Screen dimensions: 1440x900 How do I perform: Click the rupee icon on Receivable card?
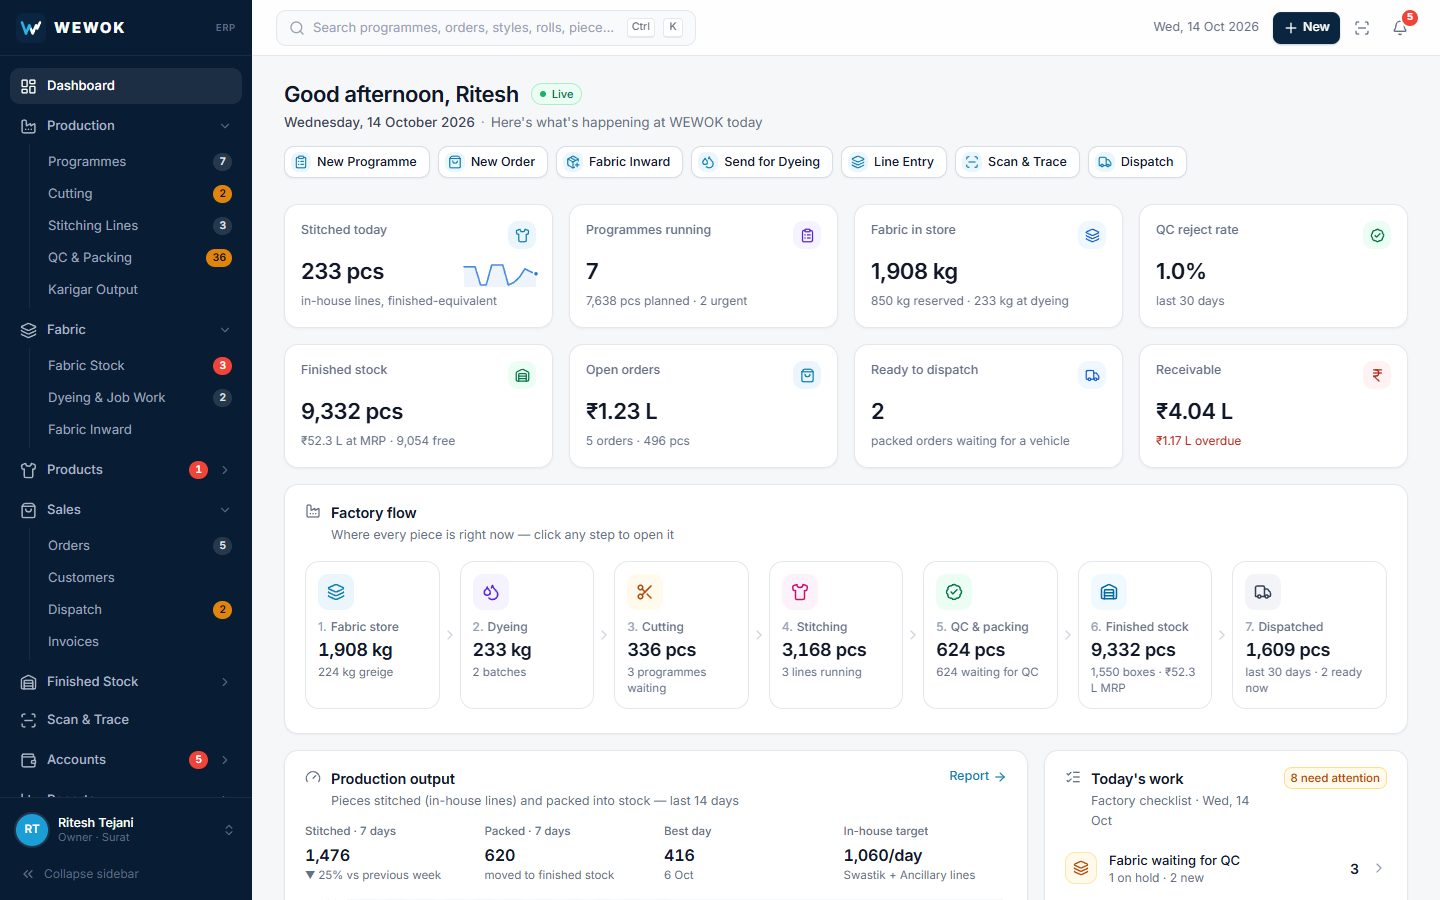coord(1377,375)
